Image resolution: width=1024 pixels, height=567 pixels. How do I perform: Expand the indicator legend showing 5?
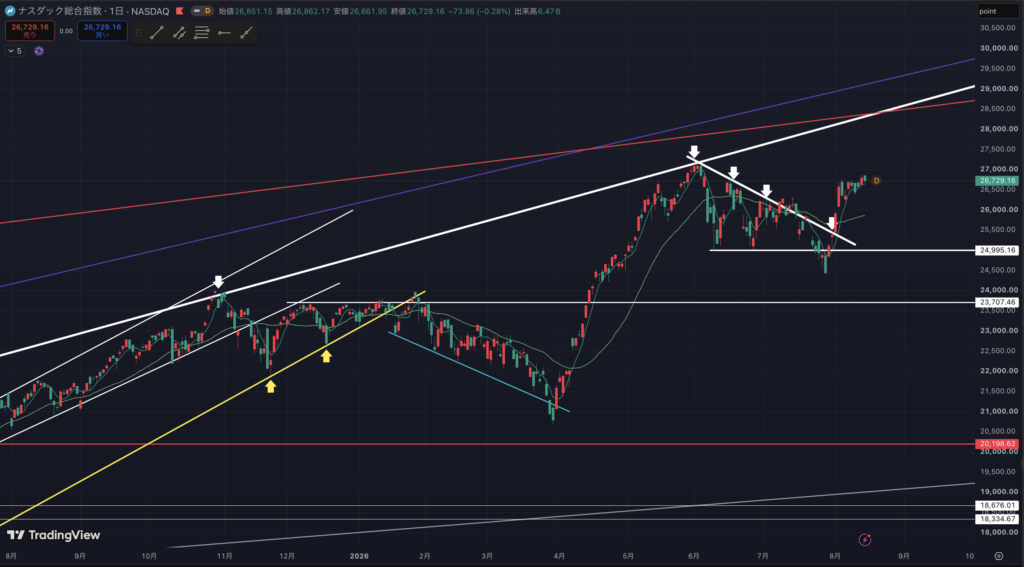[x=15, y=51]
